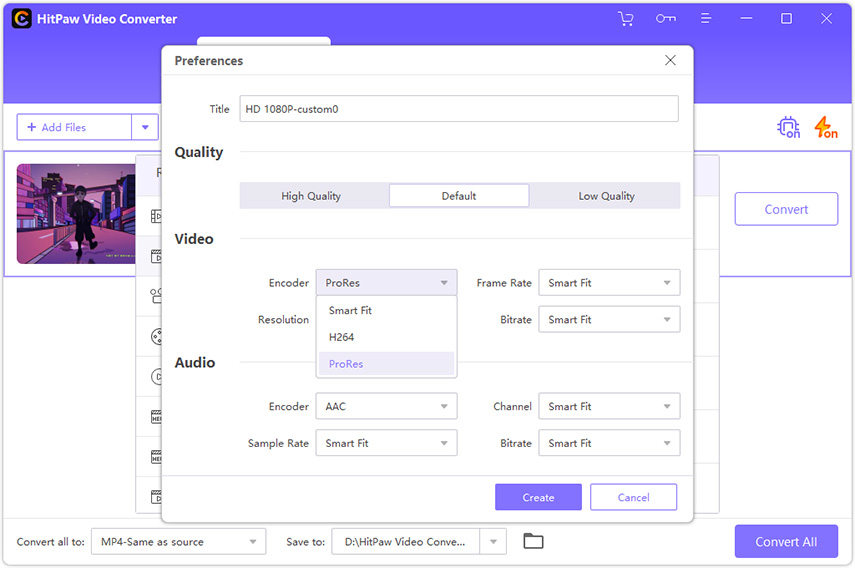Screen dimensions: 855x568
Task: Expand the Save to path dropdown arrow
Action: point(493,541)
